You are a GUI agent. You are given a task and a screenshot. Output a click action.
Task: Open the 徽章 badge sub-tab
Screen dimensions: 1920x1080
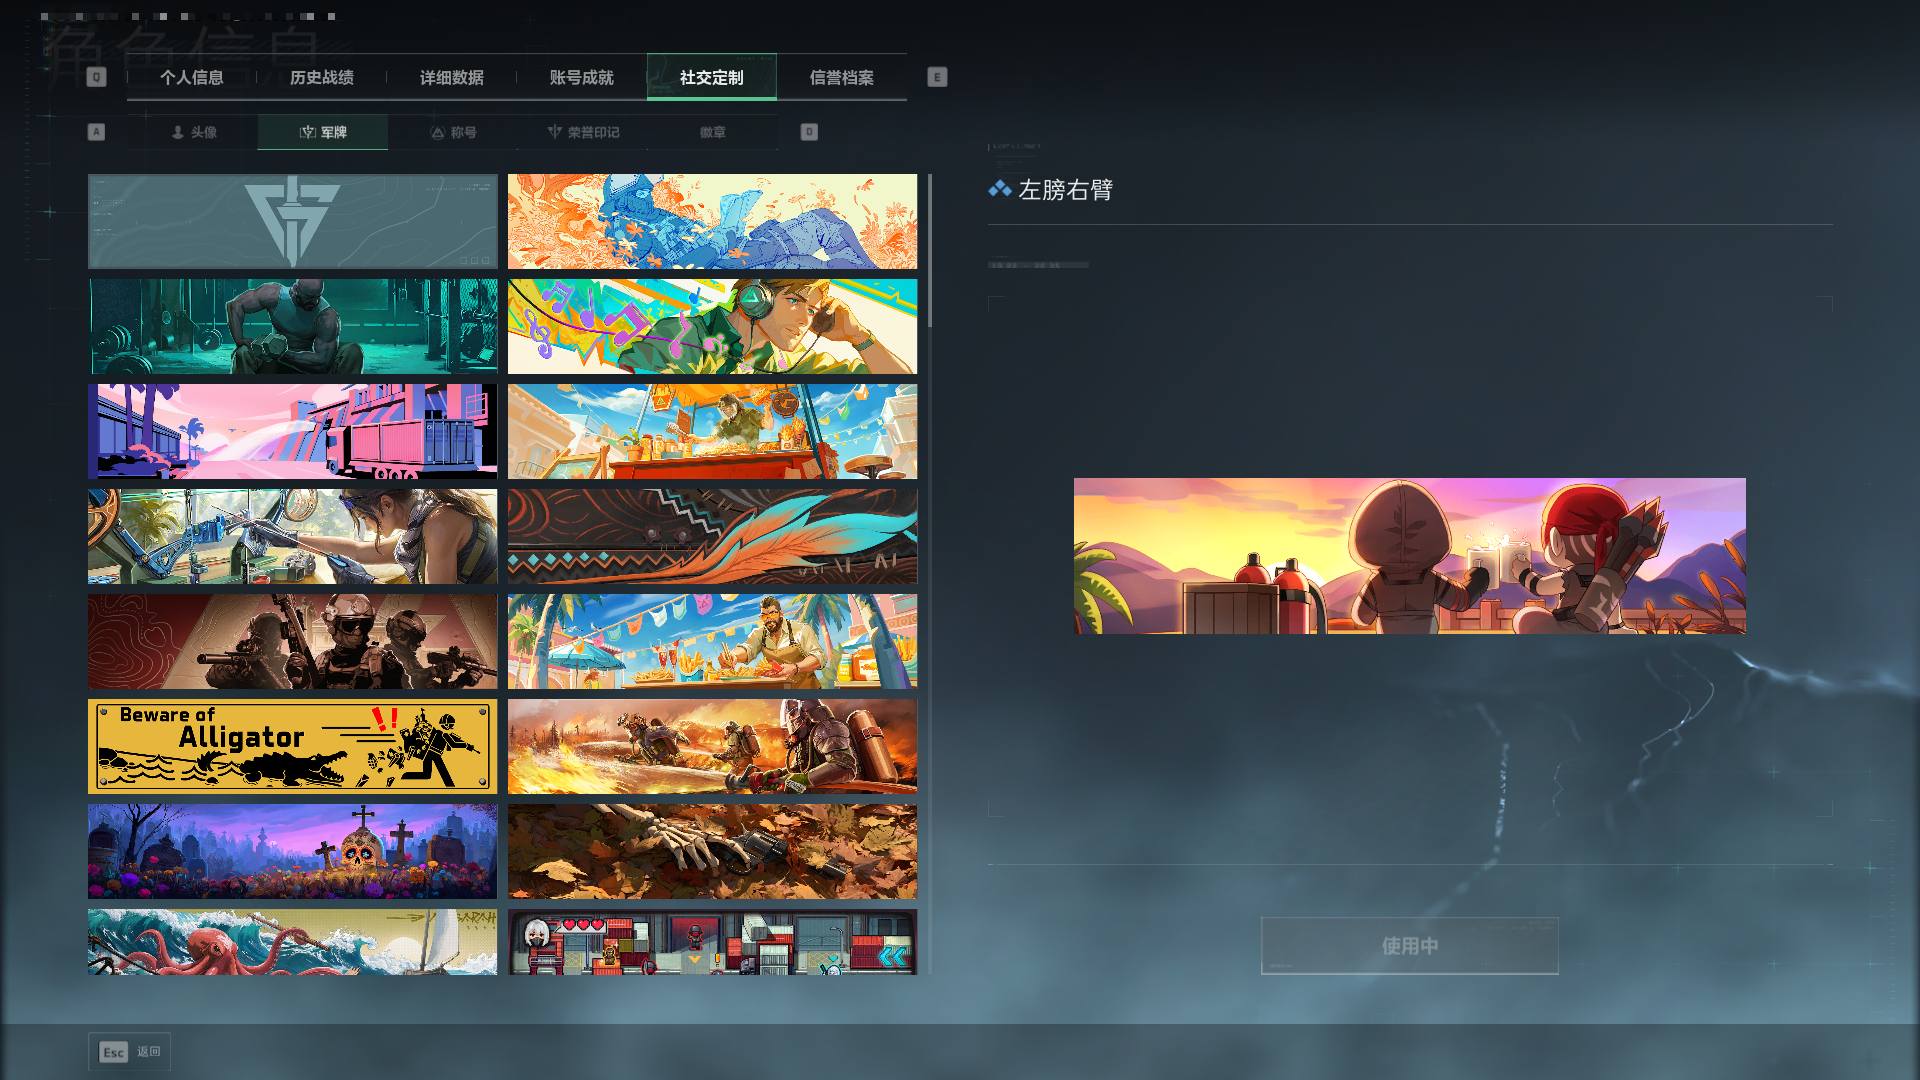click(x=713, y=132)
